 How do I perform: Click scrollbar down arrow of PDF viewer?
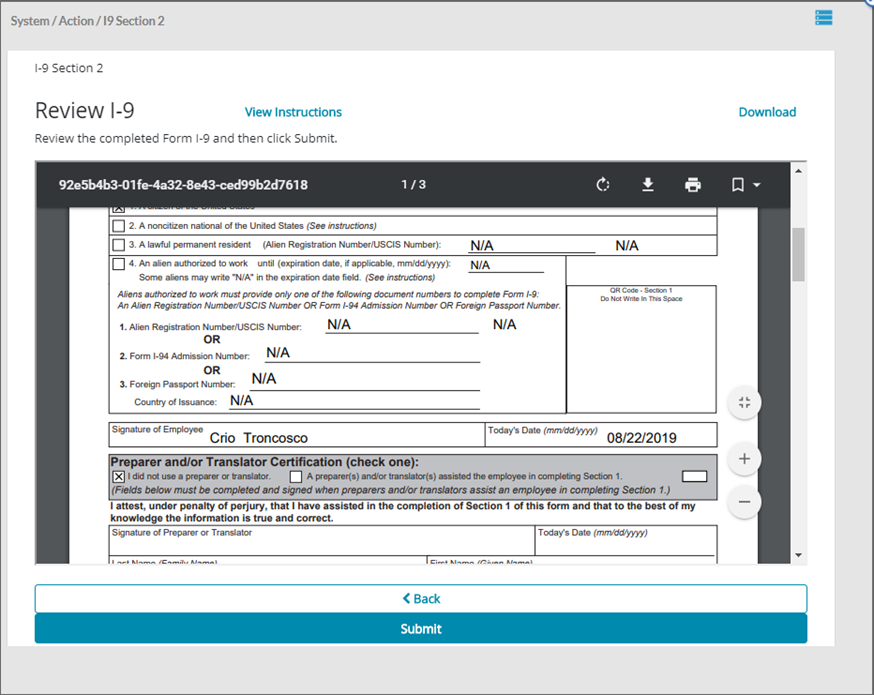pos(798,555)
